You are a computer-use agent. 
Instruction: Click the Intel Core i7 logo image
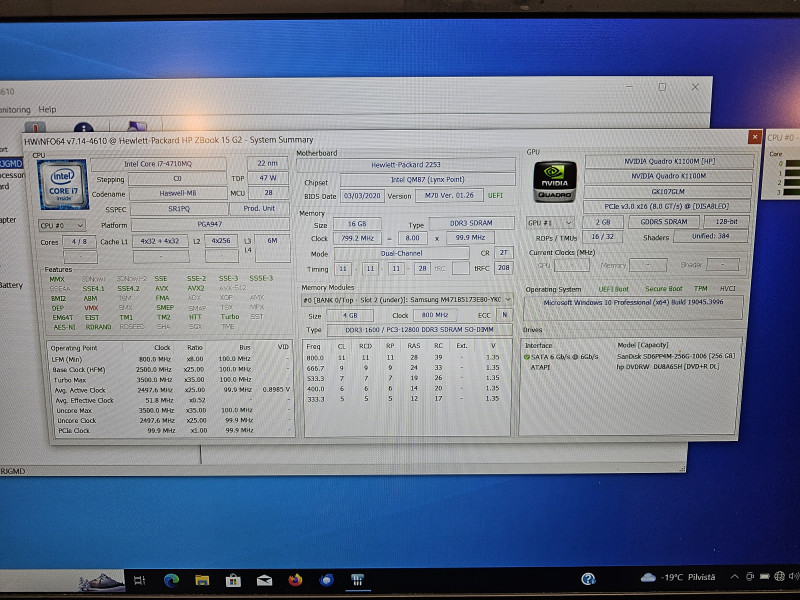point(64,184)
